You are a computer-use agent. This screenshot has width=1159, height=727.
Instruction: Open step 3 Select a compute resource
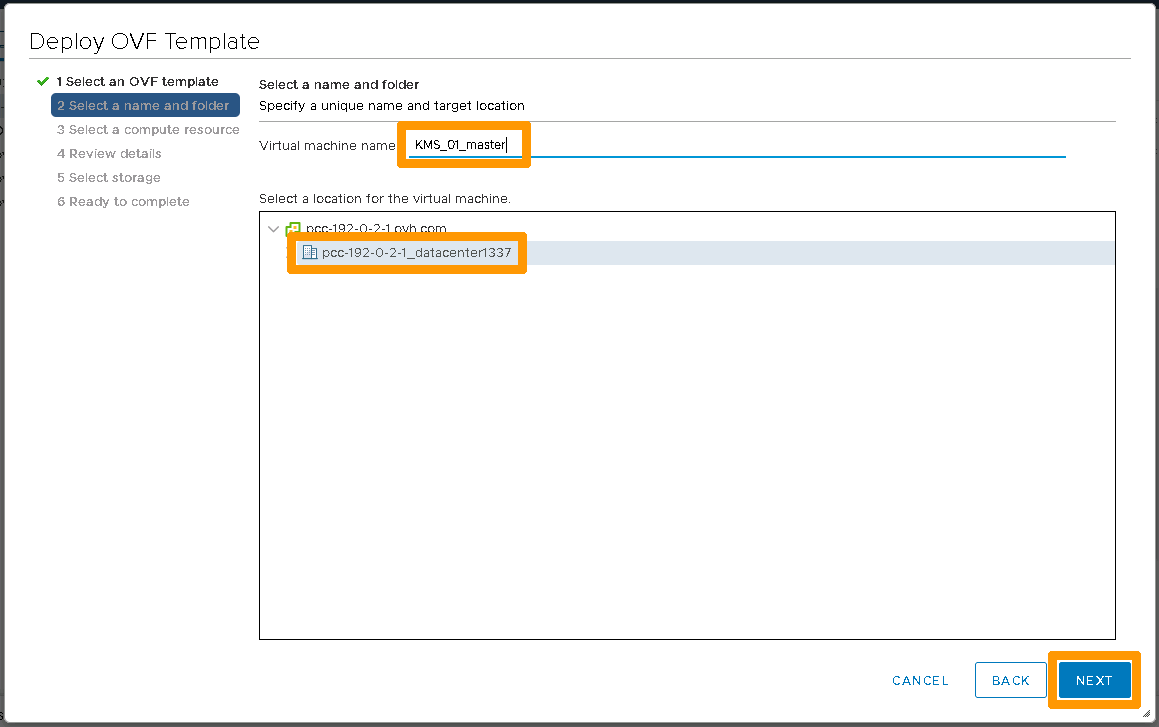[x=148, y=129]
